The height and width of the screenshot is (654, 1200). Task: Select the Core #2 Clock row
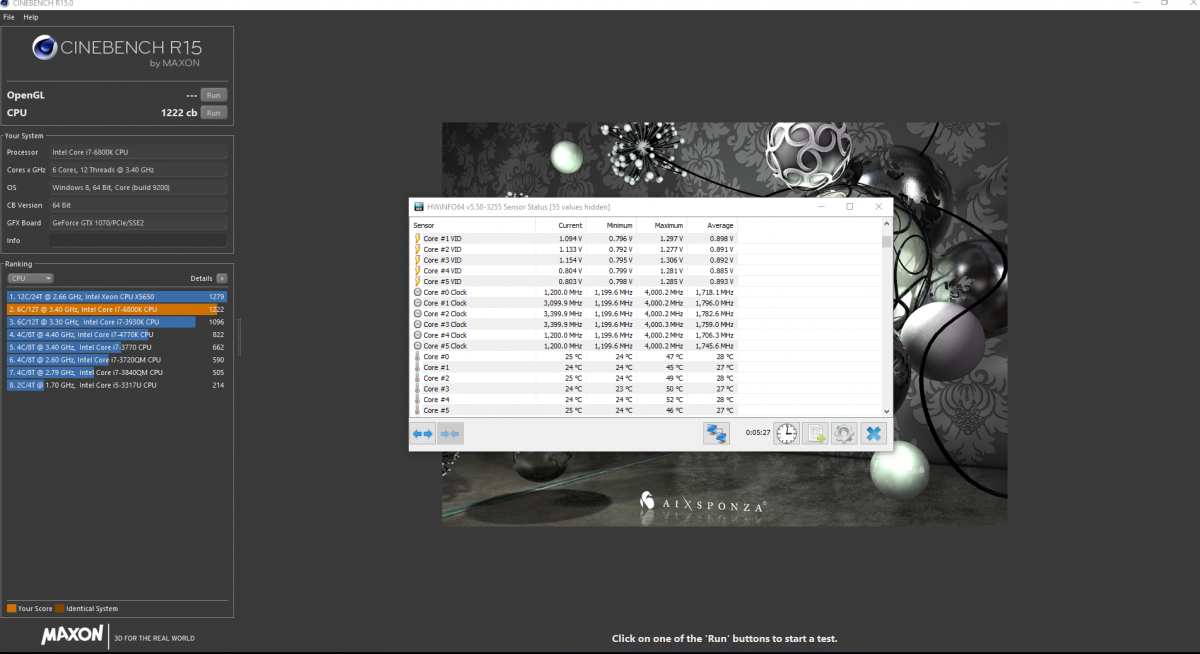click(575, 314)
